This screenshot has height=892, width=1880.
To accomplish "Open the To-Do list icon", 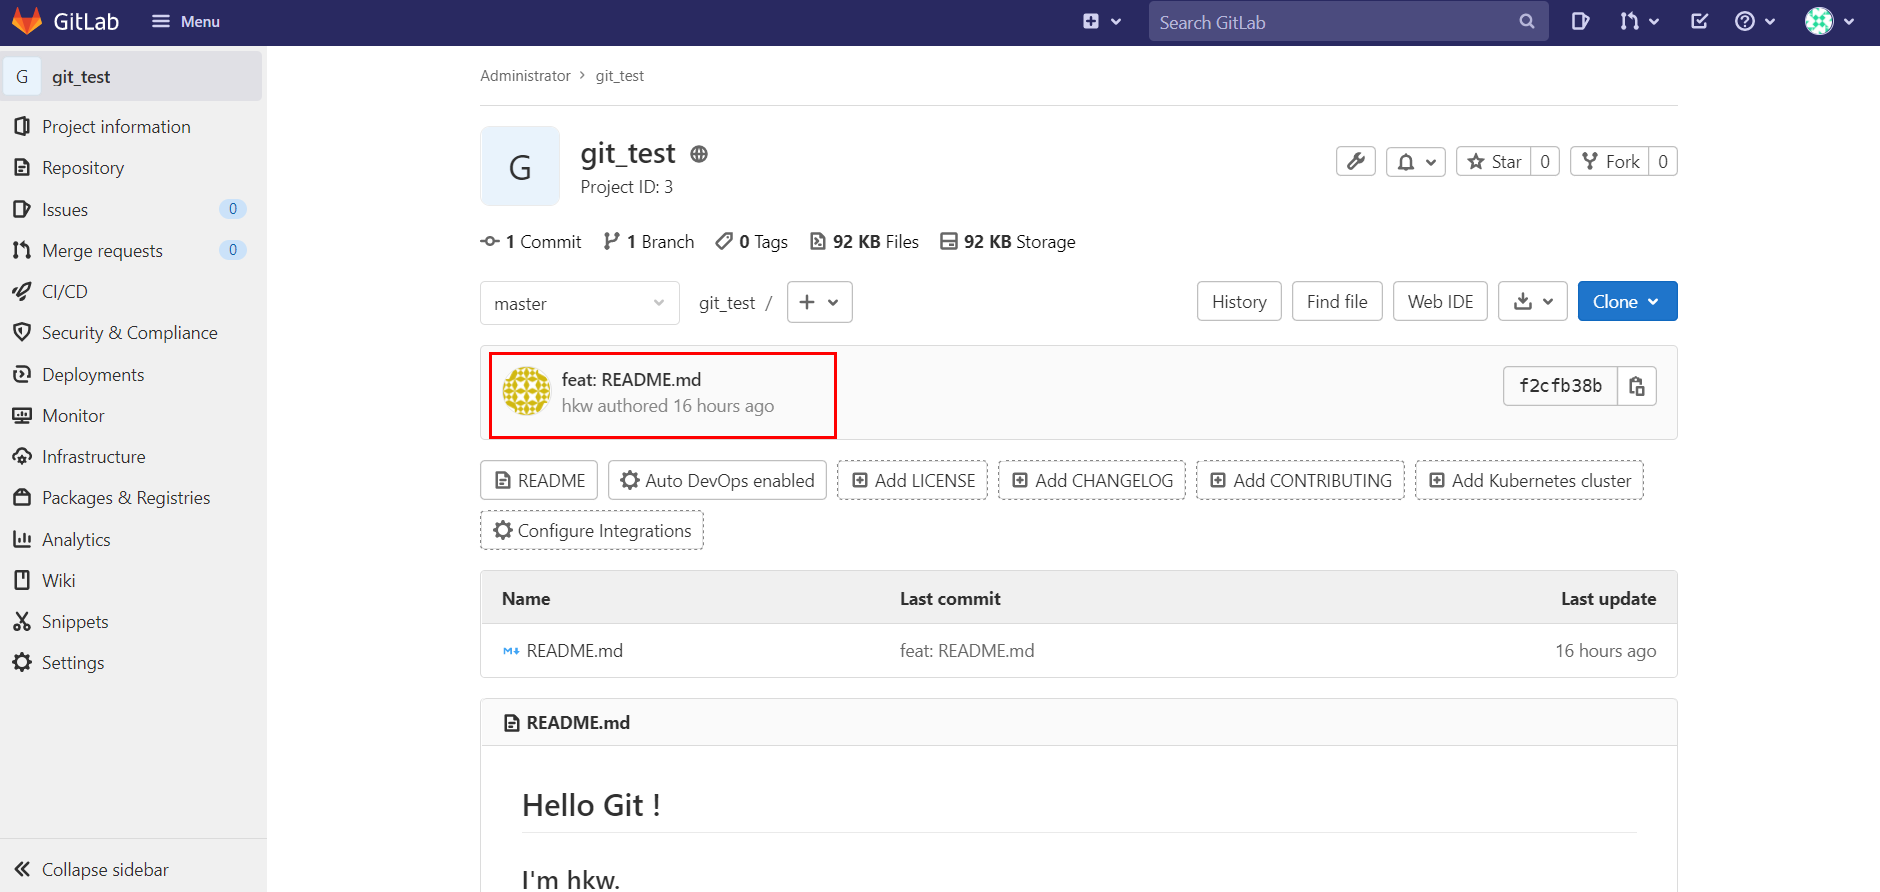I will [x=1699, y=21].
